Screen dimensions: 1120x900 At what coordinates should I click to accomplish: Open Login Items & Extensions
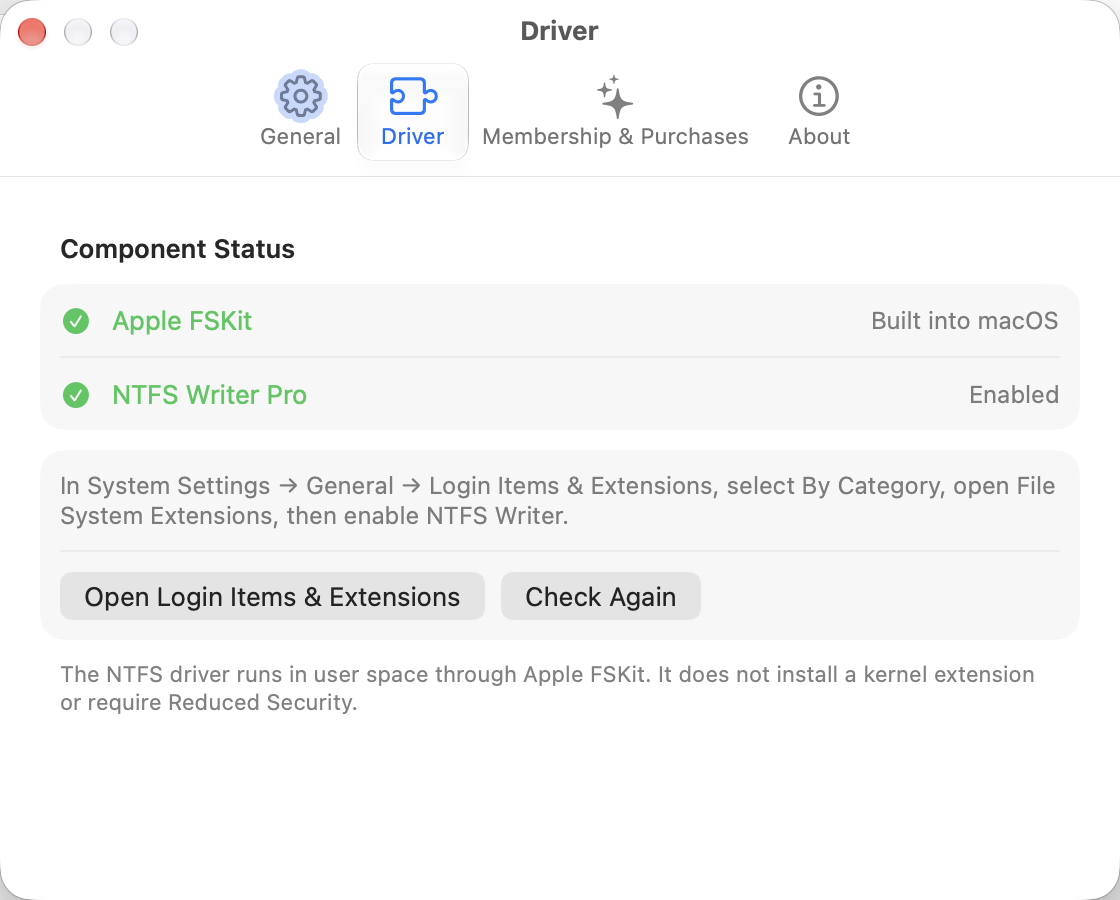pos(272,596)
